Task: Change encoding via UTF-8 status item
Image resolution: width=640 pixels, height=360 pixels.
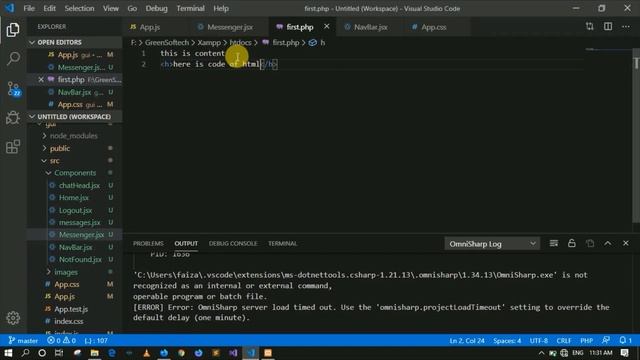Action: coord(539,340)
